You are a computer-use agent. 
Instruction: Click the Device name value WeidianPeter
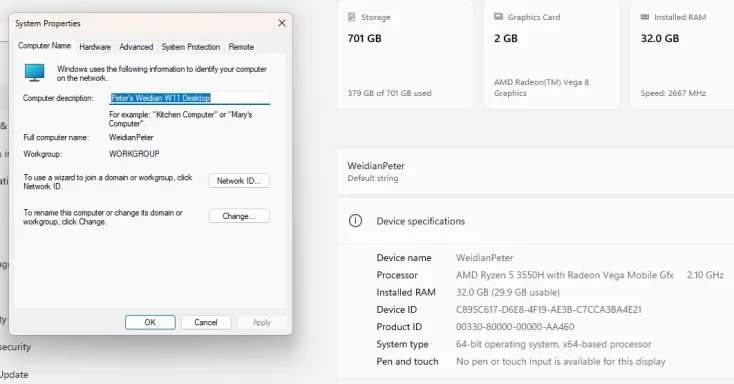pos(484,258)
